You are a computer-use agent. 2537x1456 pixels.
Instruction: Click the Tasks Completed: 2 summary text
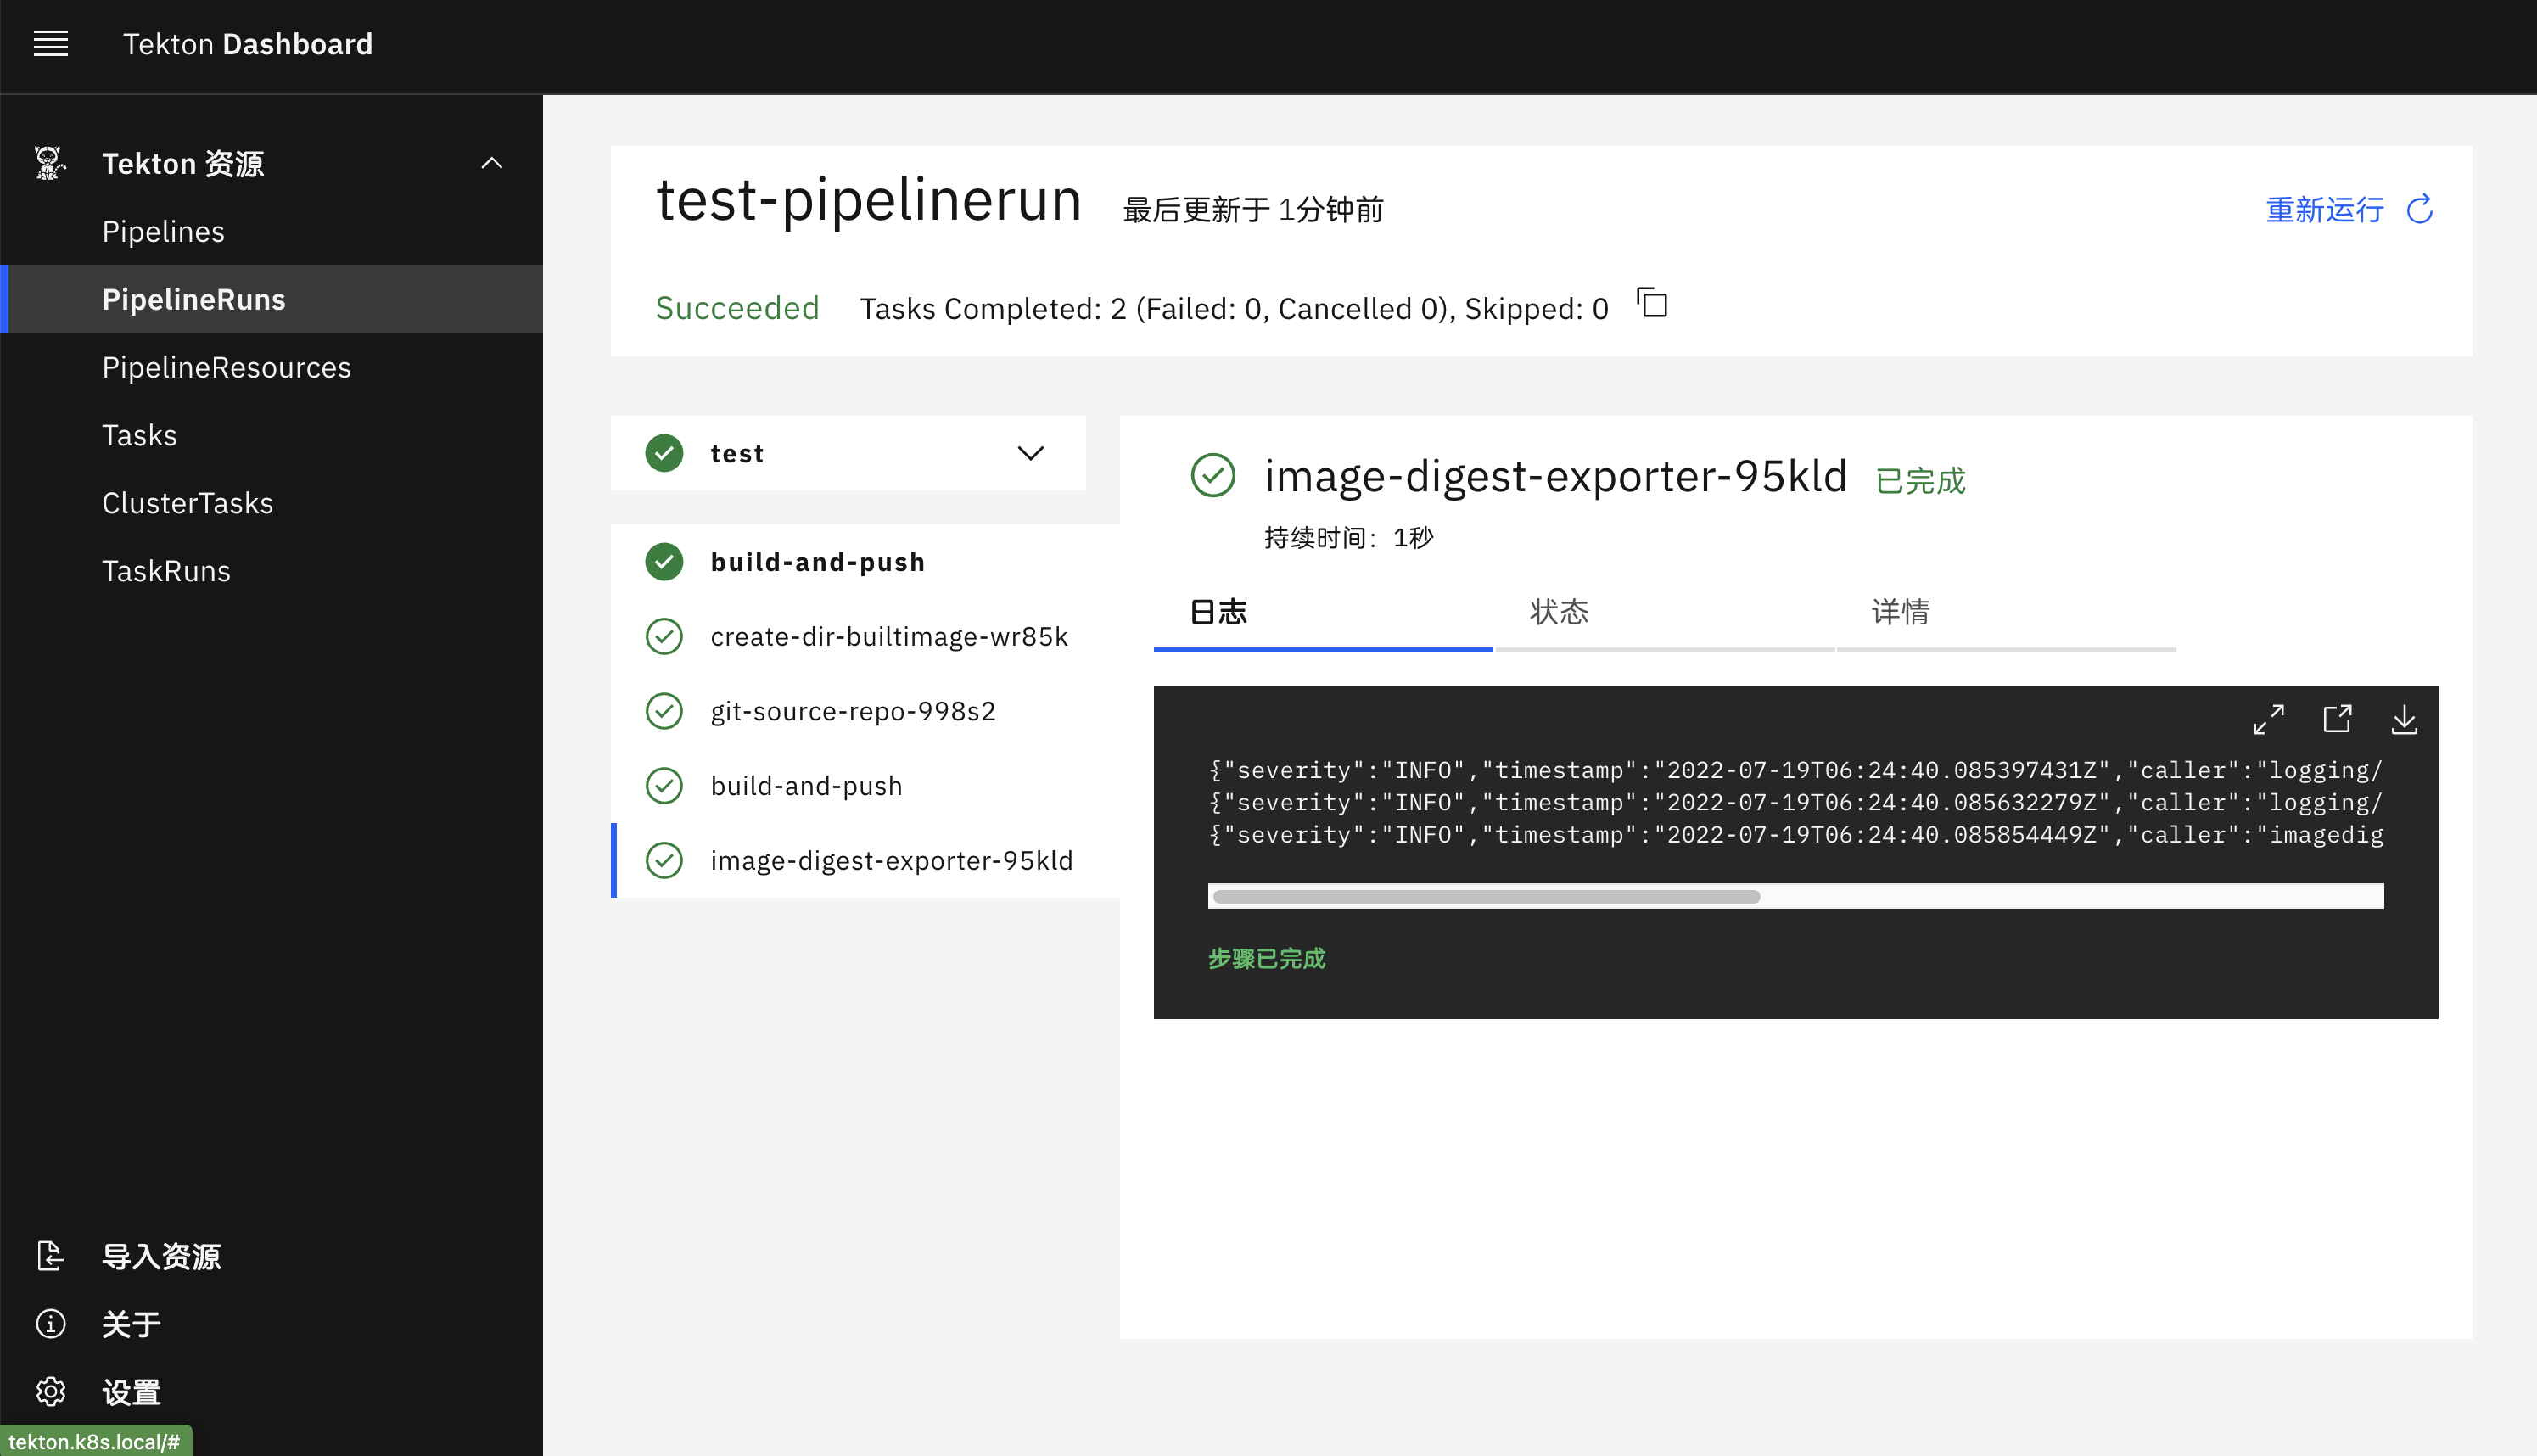click(x=1234, y=308)
